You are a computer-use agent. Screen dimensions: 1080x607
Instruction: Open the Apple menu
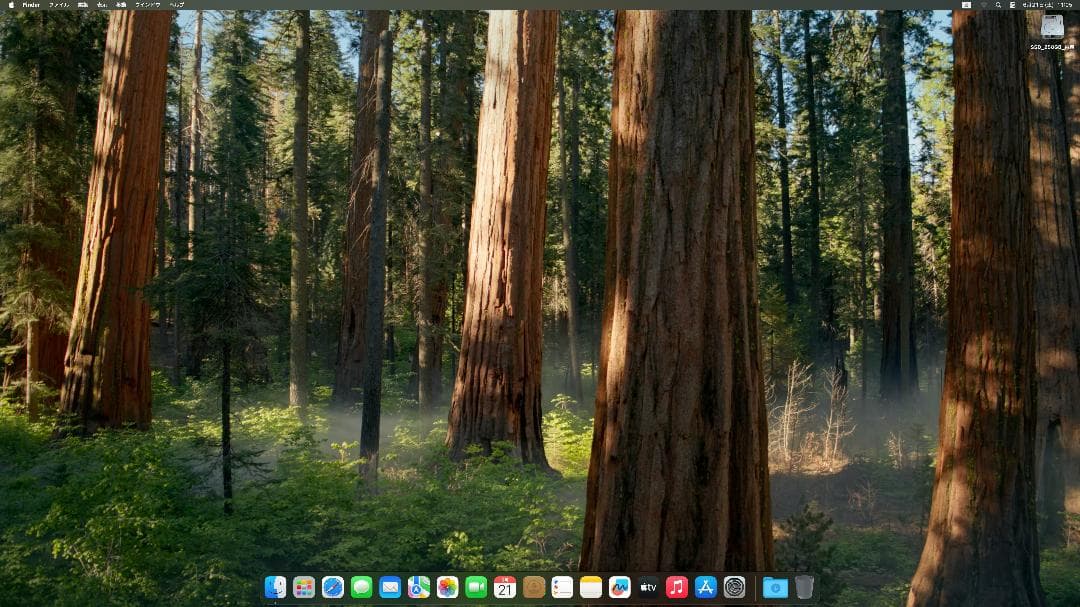click(10, 5)
